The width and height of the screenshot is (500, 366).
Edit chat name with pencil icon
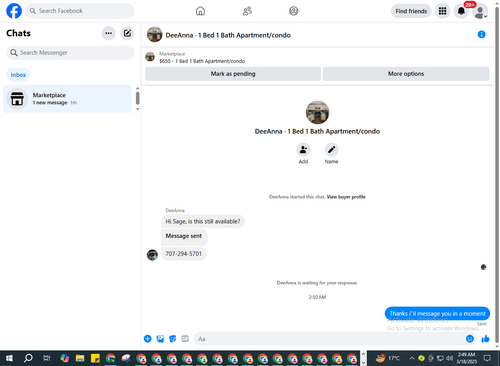coord(331,150)
